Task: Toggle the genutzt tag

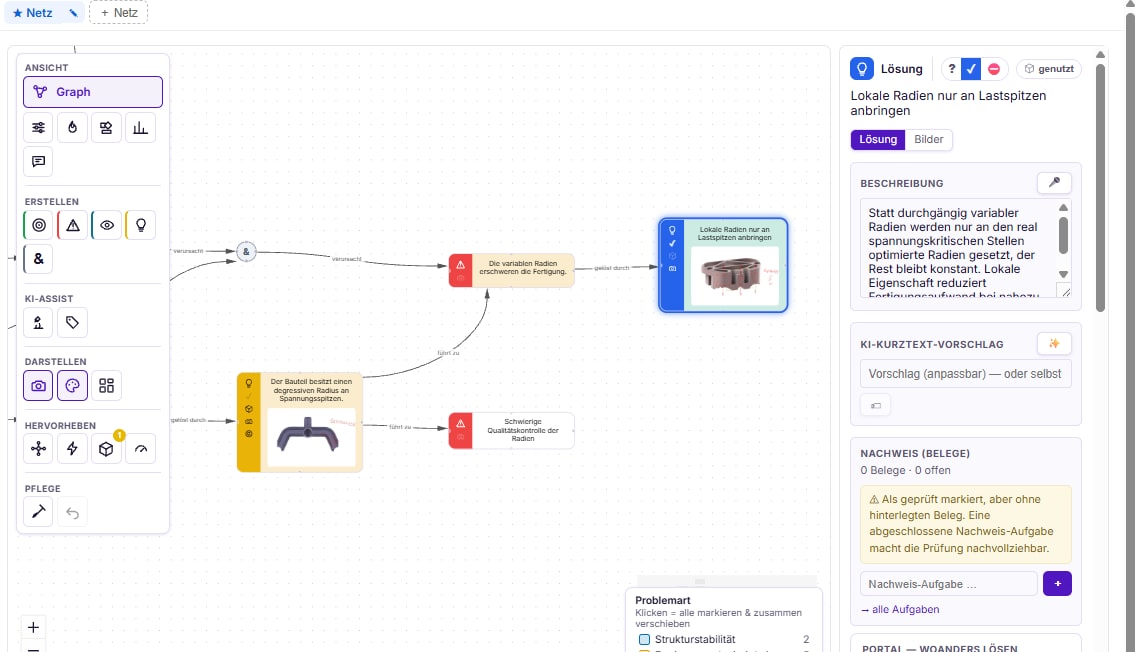Action: click(x=1050, y=69)
